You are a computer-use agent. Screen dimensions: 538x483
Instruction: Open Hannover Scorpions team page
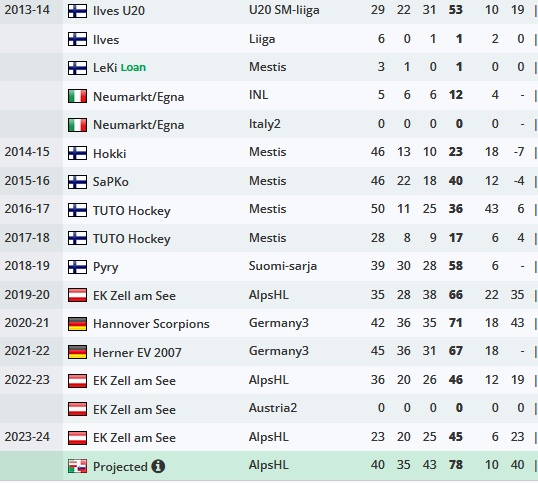pyautogui.click(x=151, y=324)
